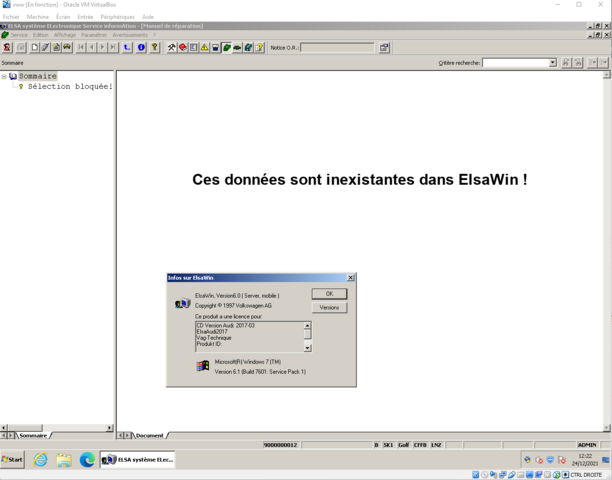Switch to the Document bottom tab
Image resolution: width=612 pixels, height=480 pixels.
149,435
